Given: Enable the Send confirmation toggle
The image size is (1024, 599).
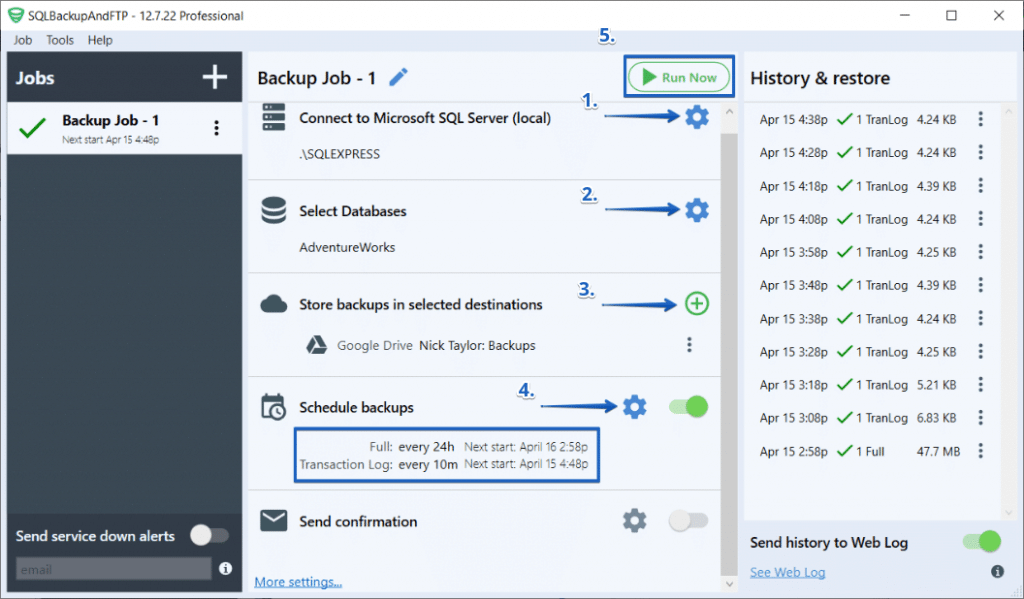Looking at the screenshot, I should pyautogui.click(x=688, y=521).
